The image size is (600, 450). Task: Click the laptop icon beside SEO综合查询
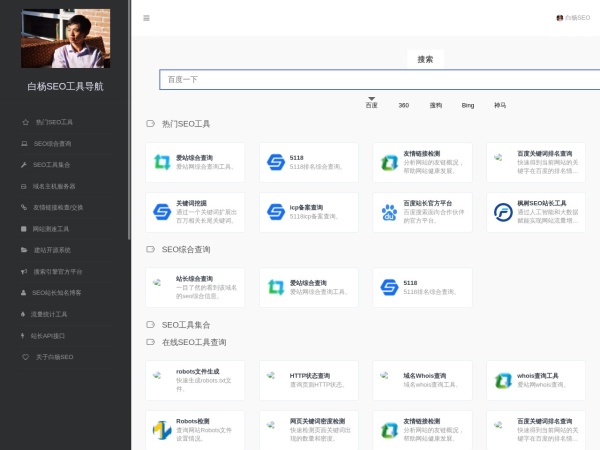[24, 143]
